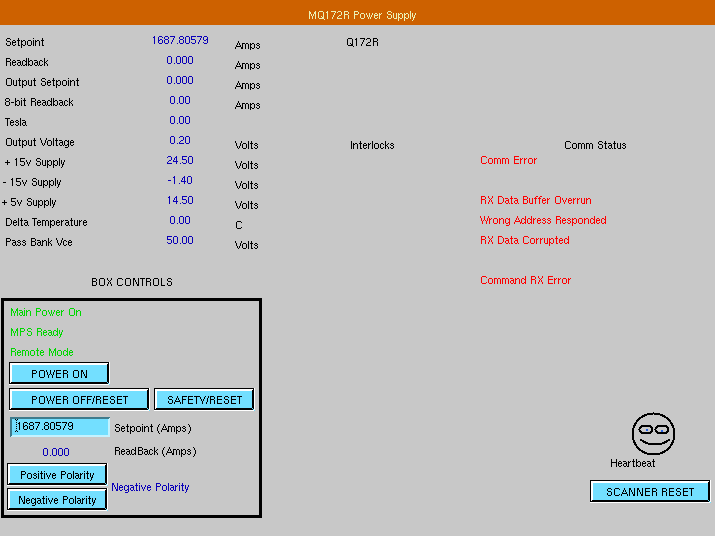Screen dimensions: 715x536
Task: Click the Setpoint value 1687.80579 readout
Action: [x=180, y=40]
